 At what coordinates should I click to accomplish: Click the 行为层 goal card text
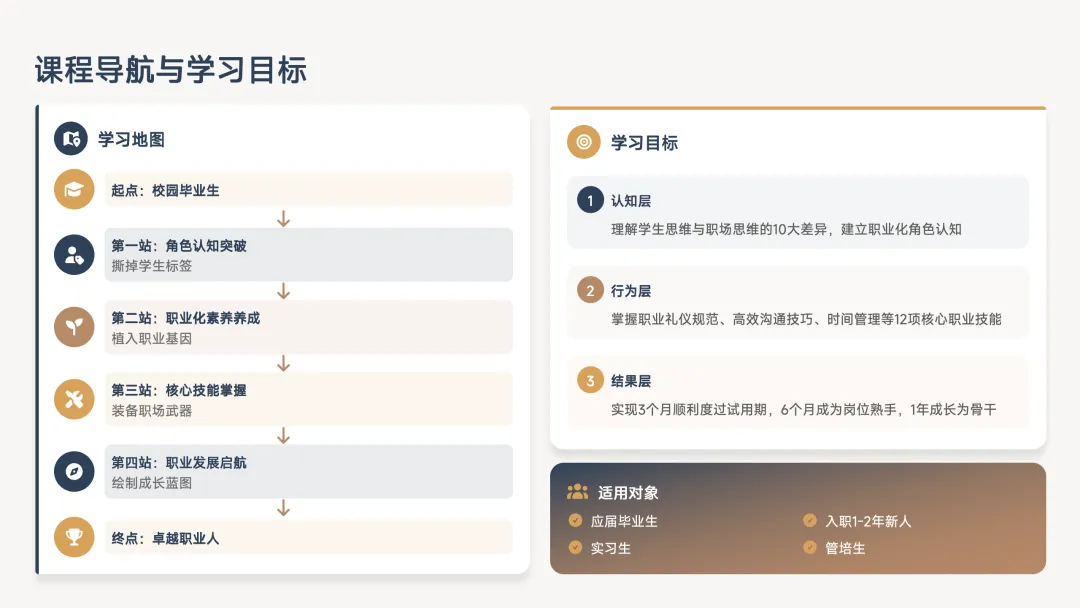pyautogui.click(x=806, y=319)
